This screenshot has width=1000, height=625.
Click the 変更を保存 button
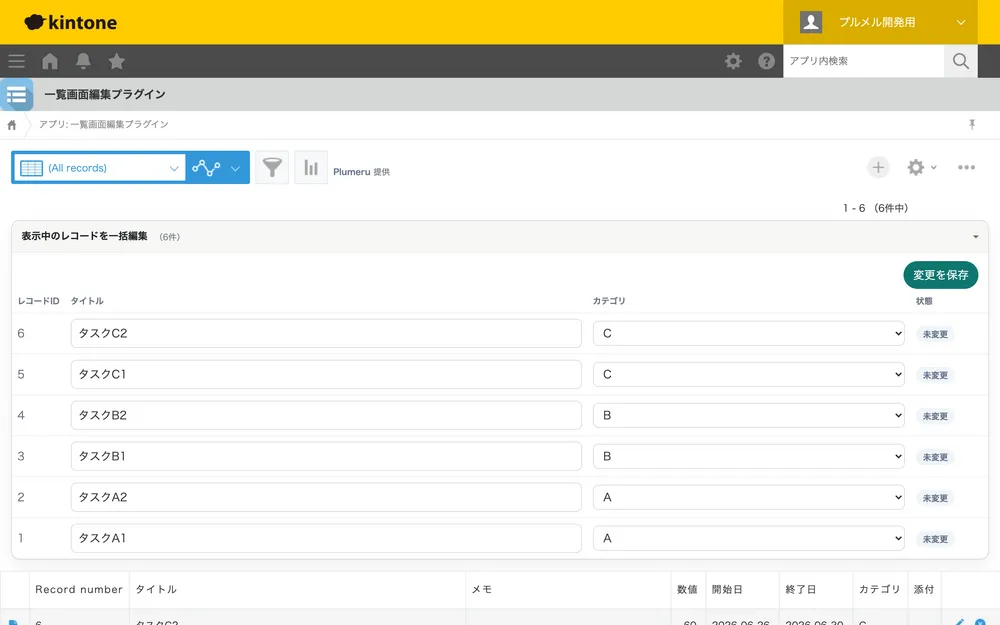(x=941, y=275)
